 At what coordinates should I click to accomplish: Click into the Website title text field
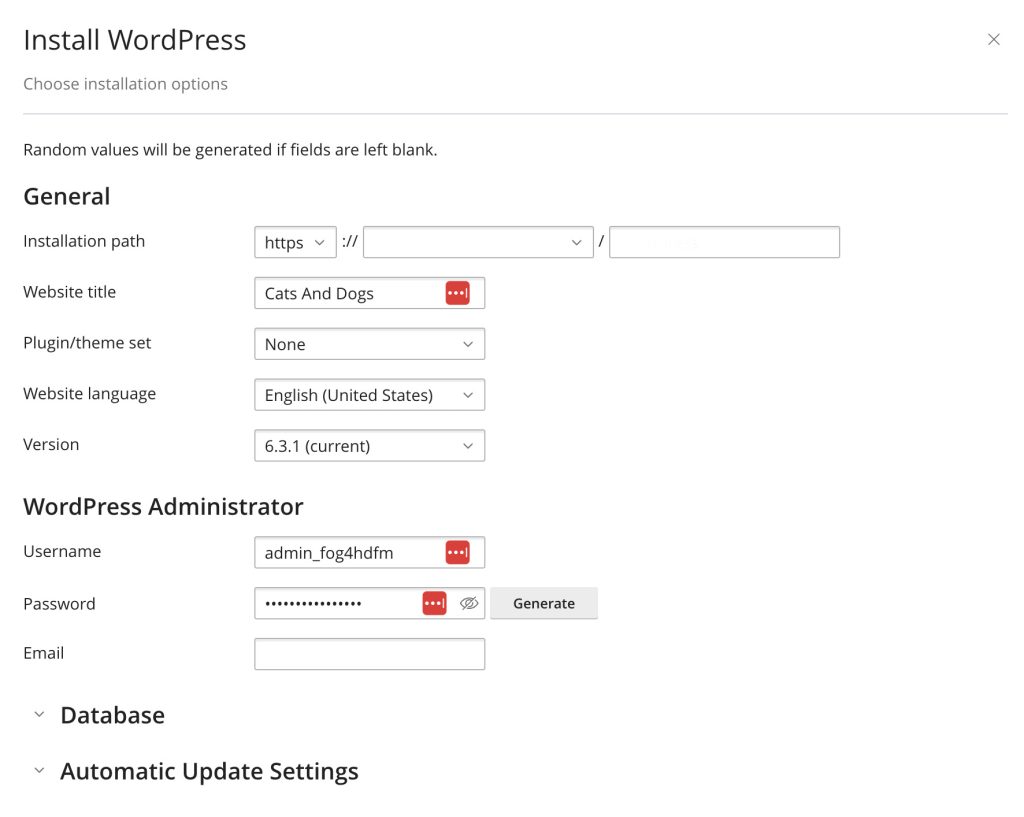point(345,293)
